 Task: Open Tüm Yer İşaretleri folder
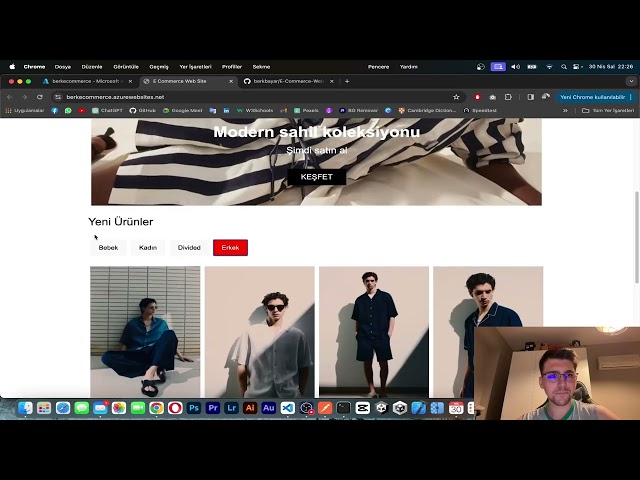coord(608,110)
